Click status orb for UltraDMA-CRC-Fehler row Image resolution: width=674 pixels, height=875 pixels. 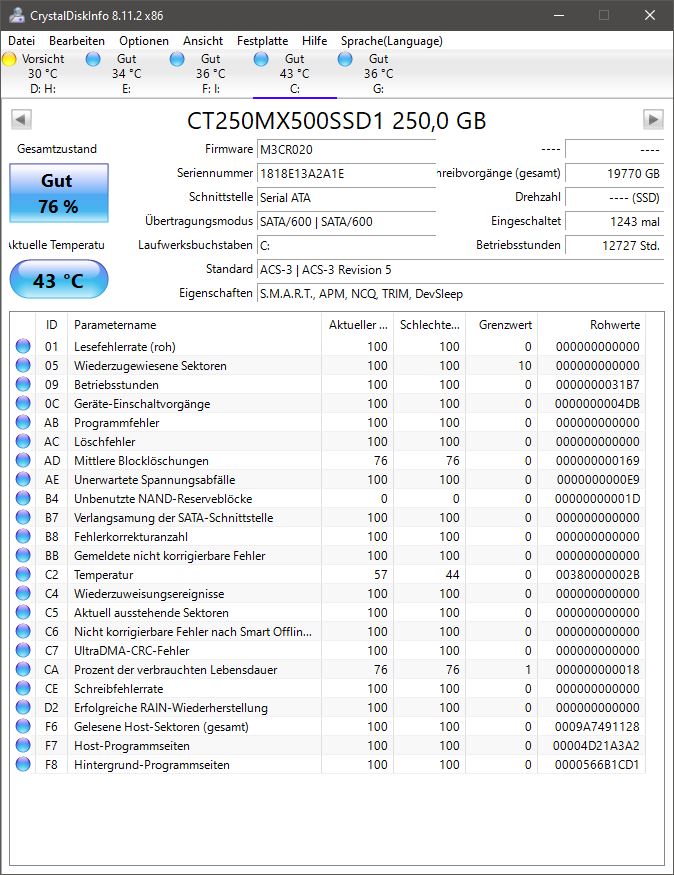click(23, 650)
